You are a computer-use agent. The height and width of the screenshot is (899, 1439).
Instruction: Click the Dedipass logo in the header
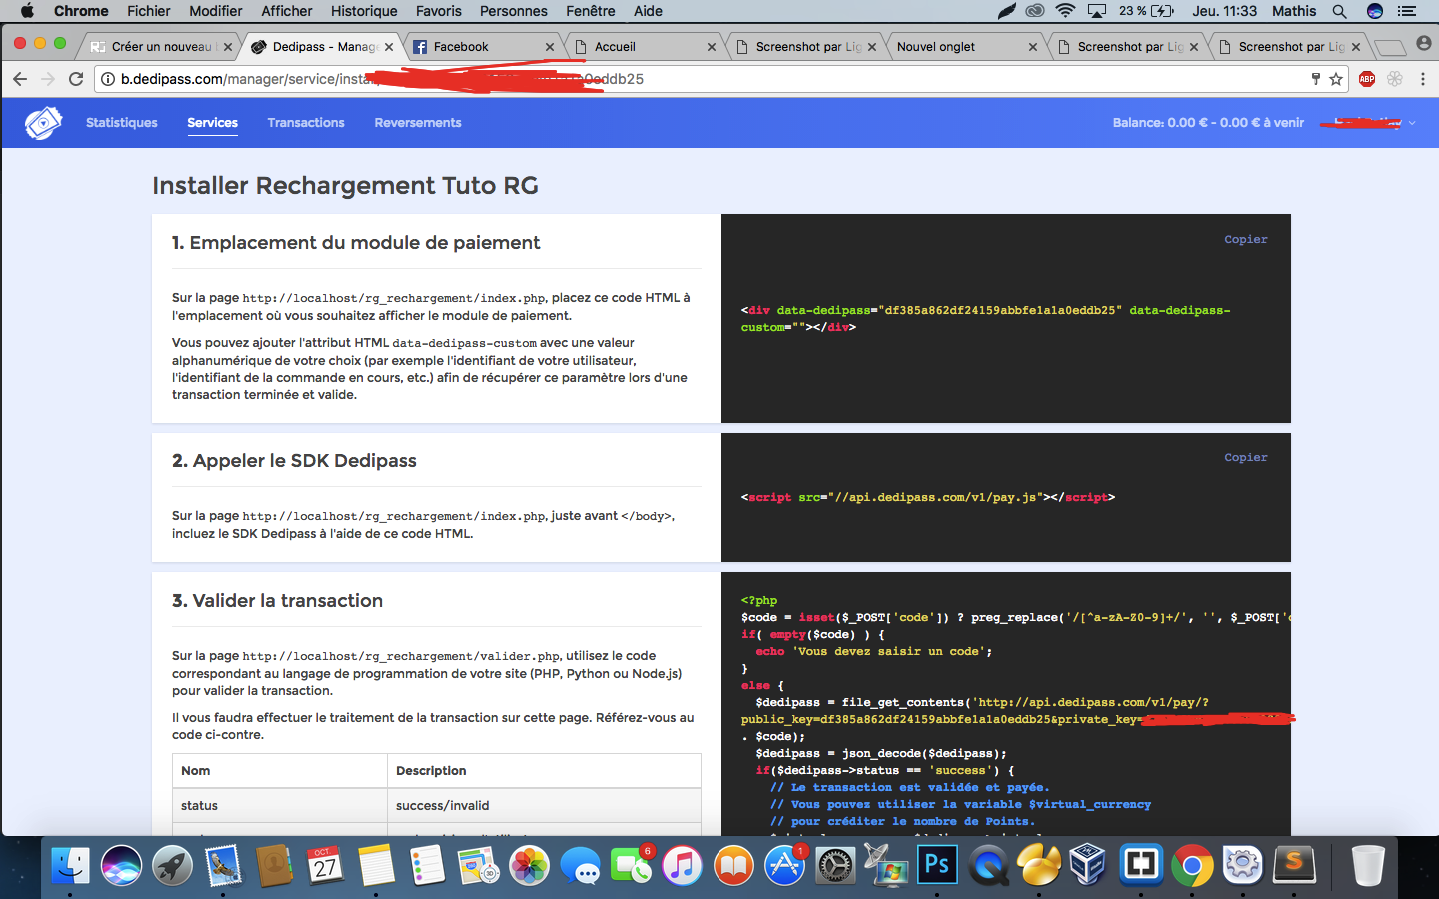coord(43,123)
